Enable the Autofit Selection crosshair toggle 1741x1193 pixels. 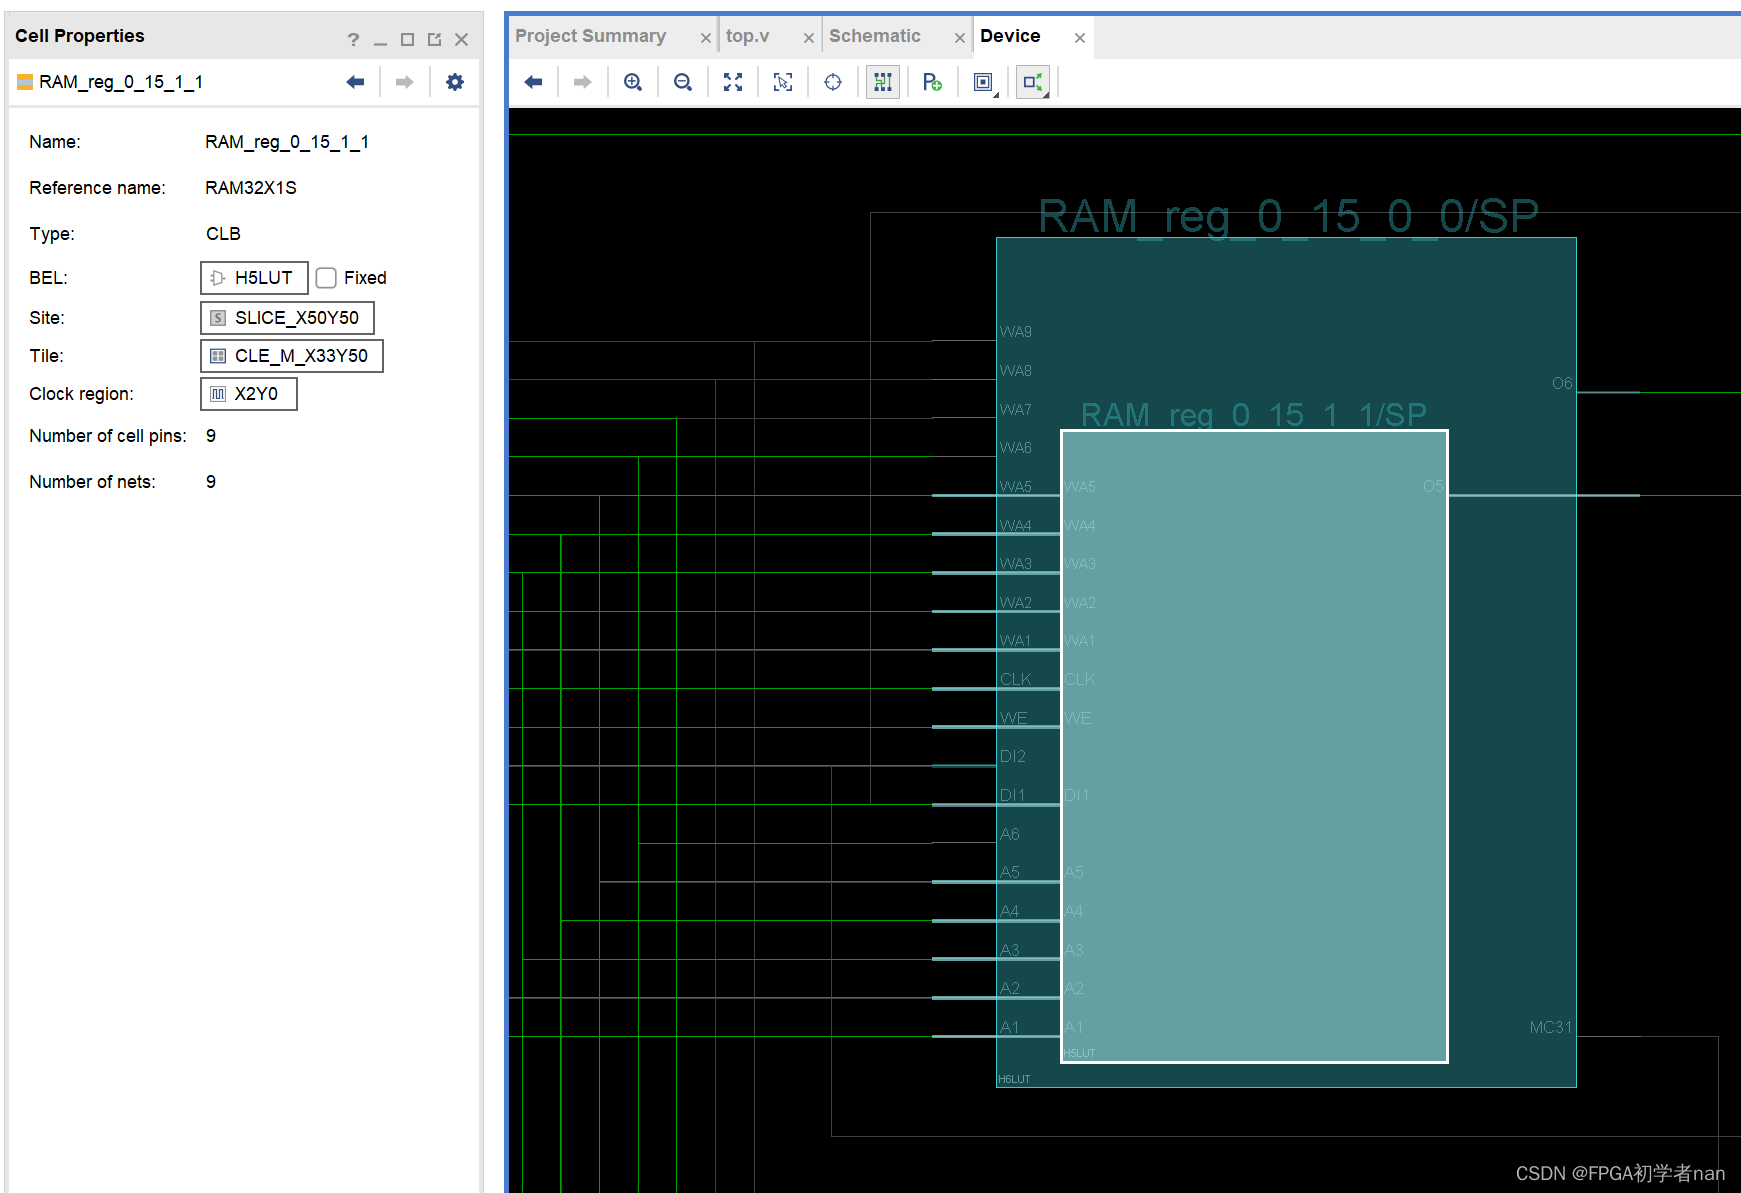click(x=833, y=81)
